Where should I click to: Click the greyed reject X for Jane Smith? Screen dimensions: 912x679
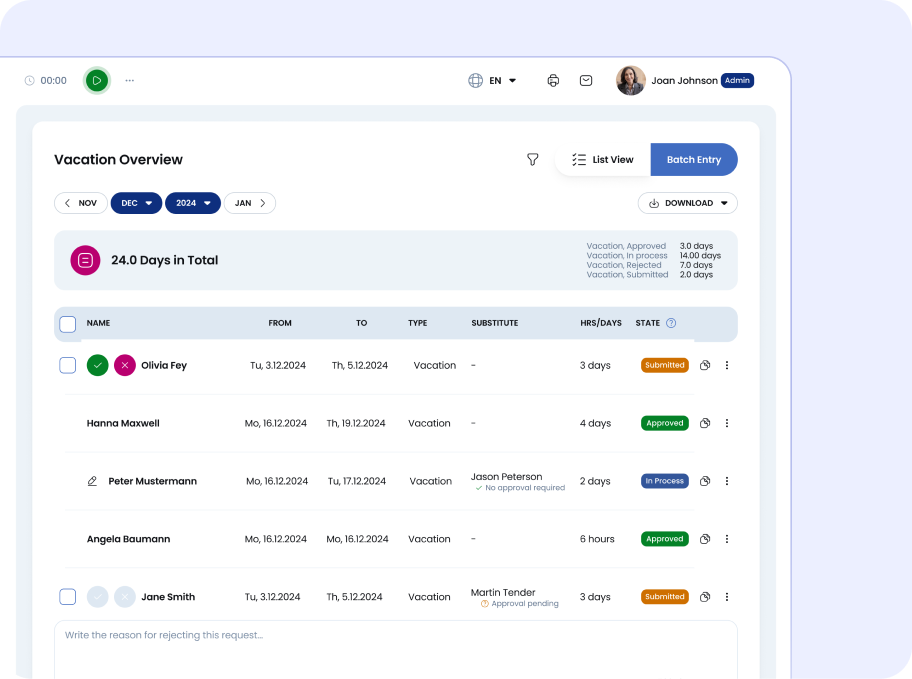click(124, 597)
